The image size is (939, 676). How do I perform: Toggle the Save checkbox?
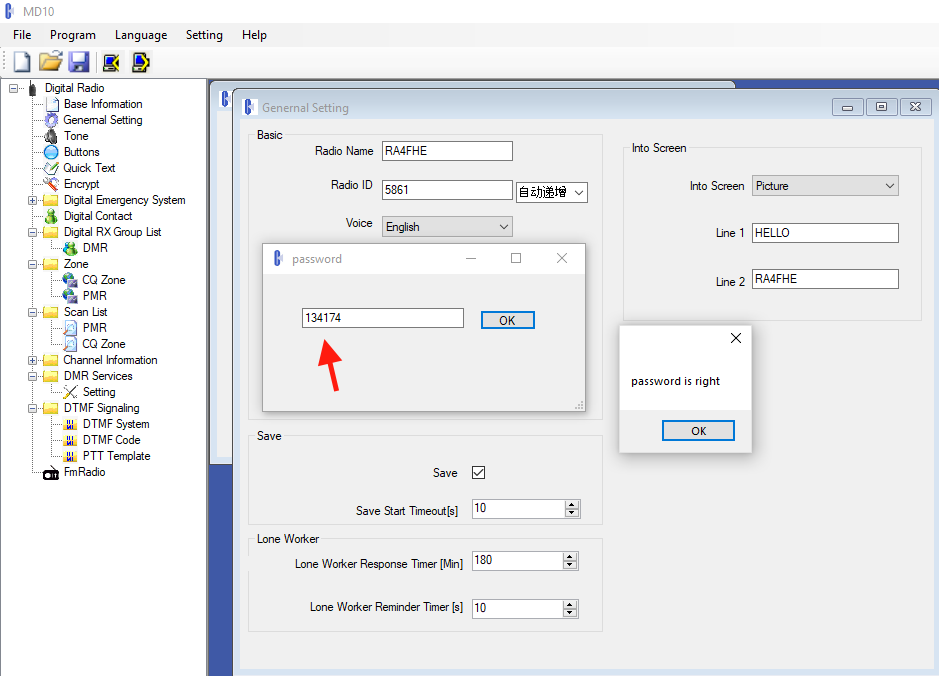[478, 473]
